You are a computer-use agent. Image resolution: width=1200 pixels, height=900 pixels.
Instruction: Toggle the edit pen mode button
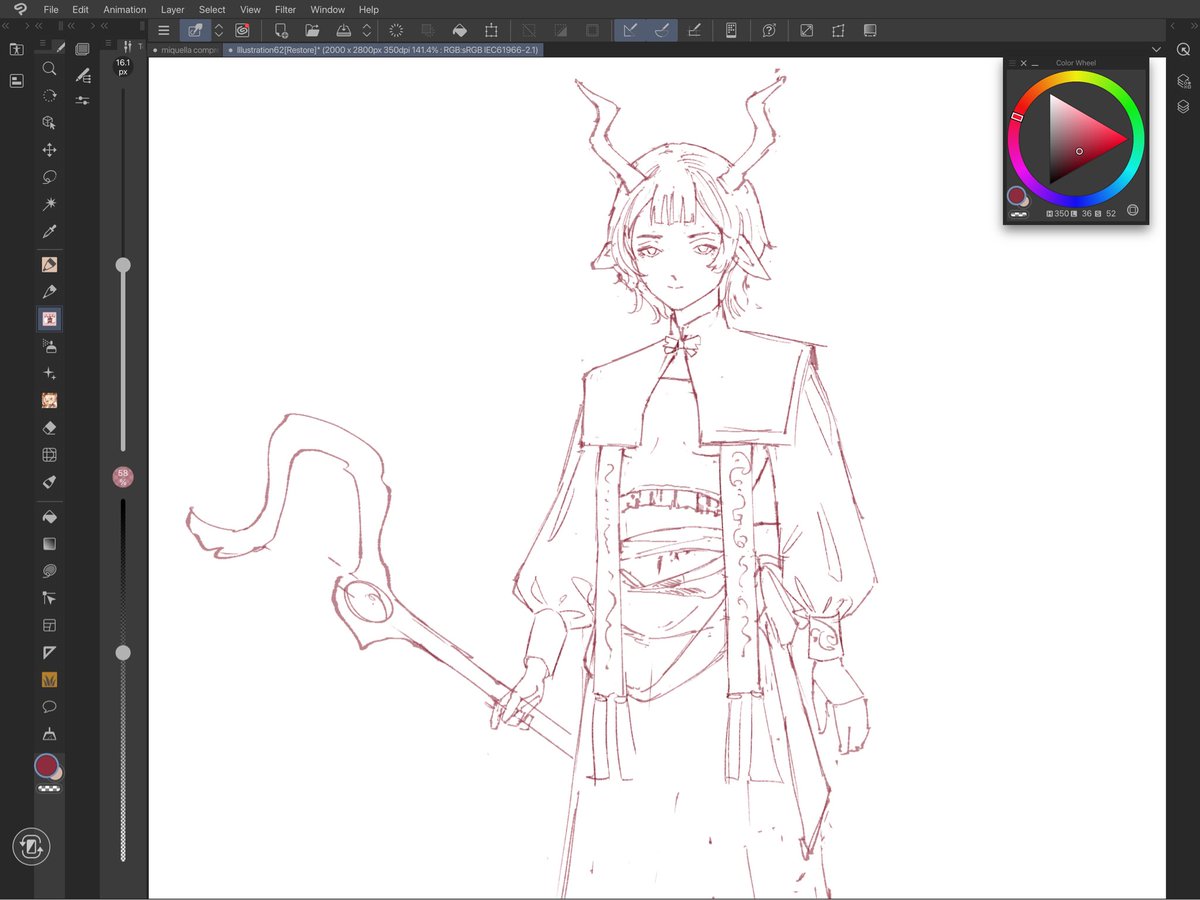coord(195,30)
